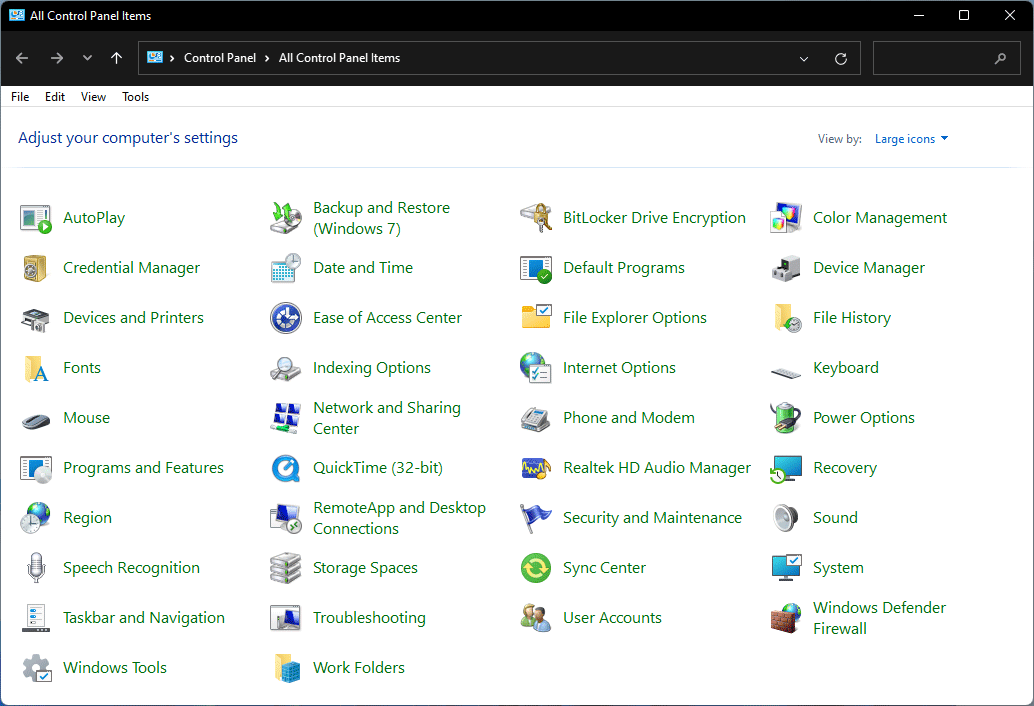Click the Sync Center green icon

(535, 568)
